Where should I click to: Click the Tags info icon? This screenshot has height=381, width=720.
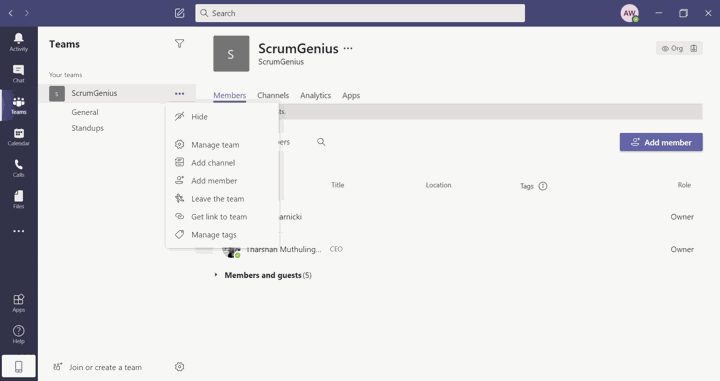pyautogui.click(x=543, y=186)
